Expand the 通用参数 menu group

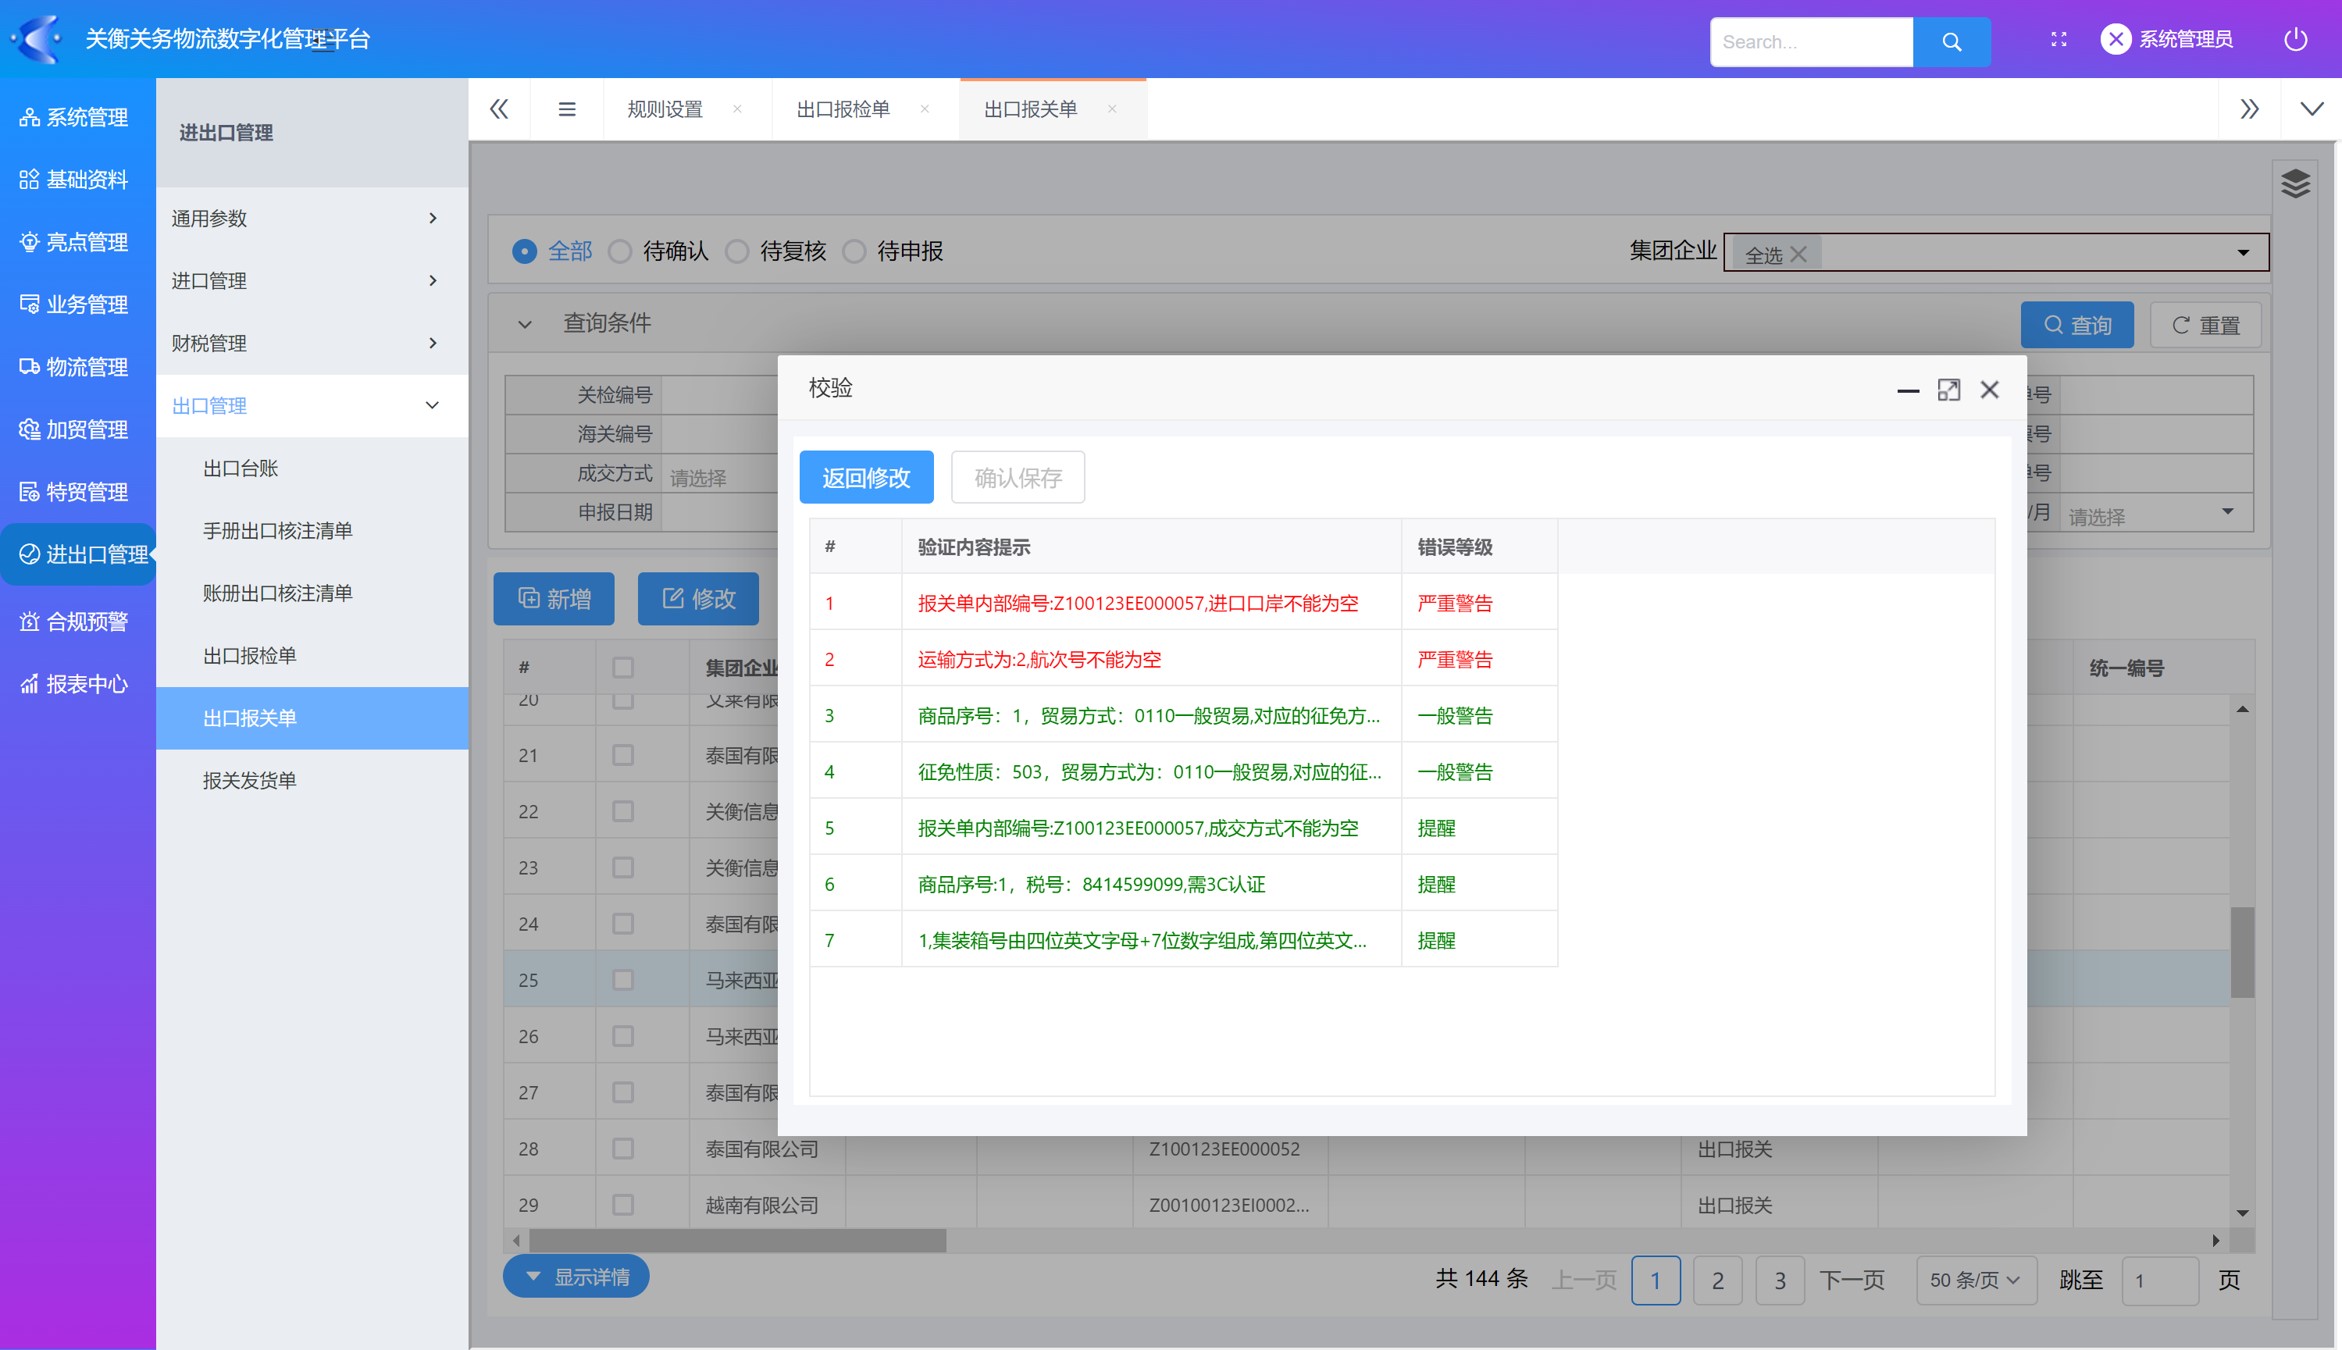pyautogui.click(x=312, y=218)
